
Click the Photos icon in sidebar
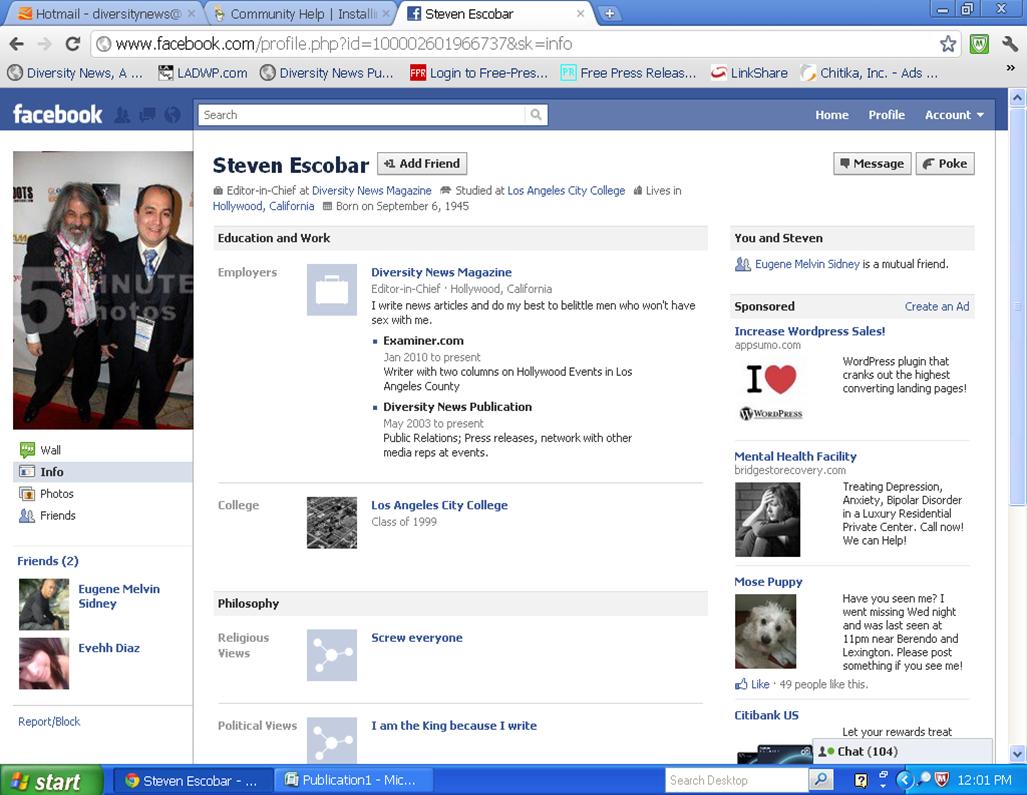click(x=27, y=494)
